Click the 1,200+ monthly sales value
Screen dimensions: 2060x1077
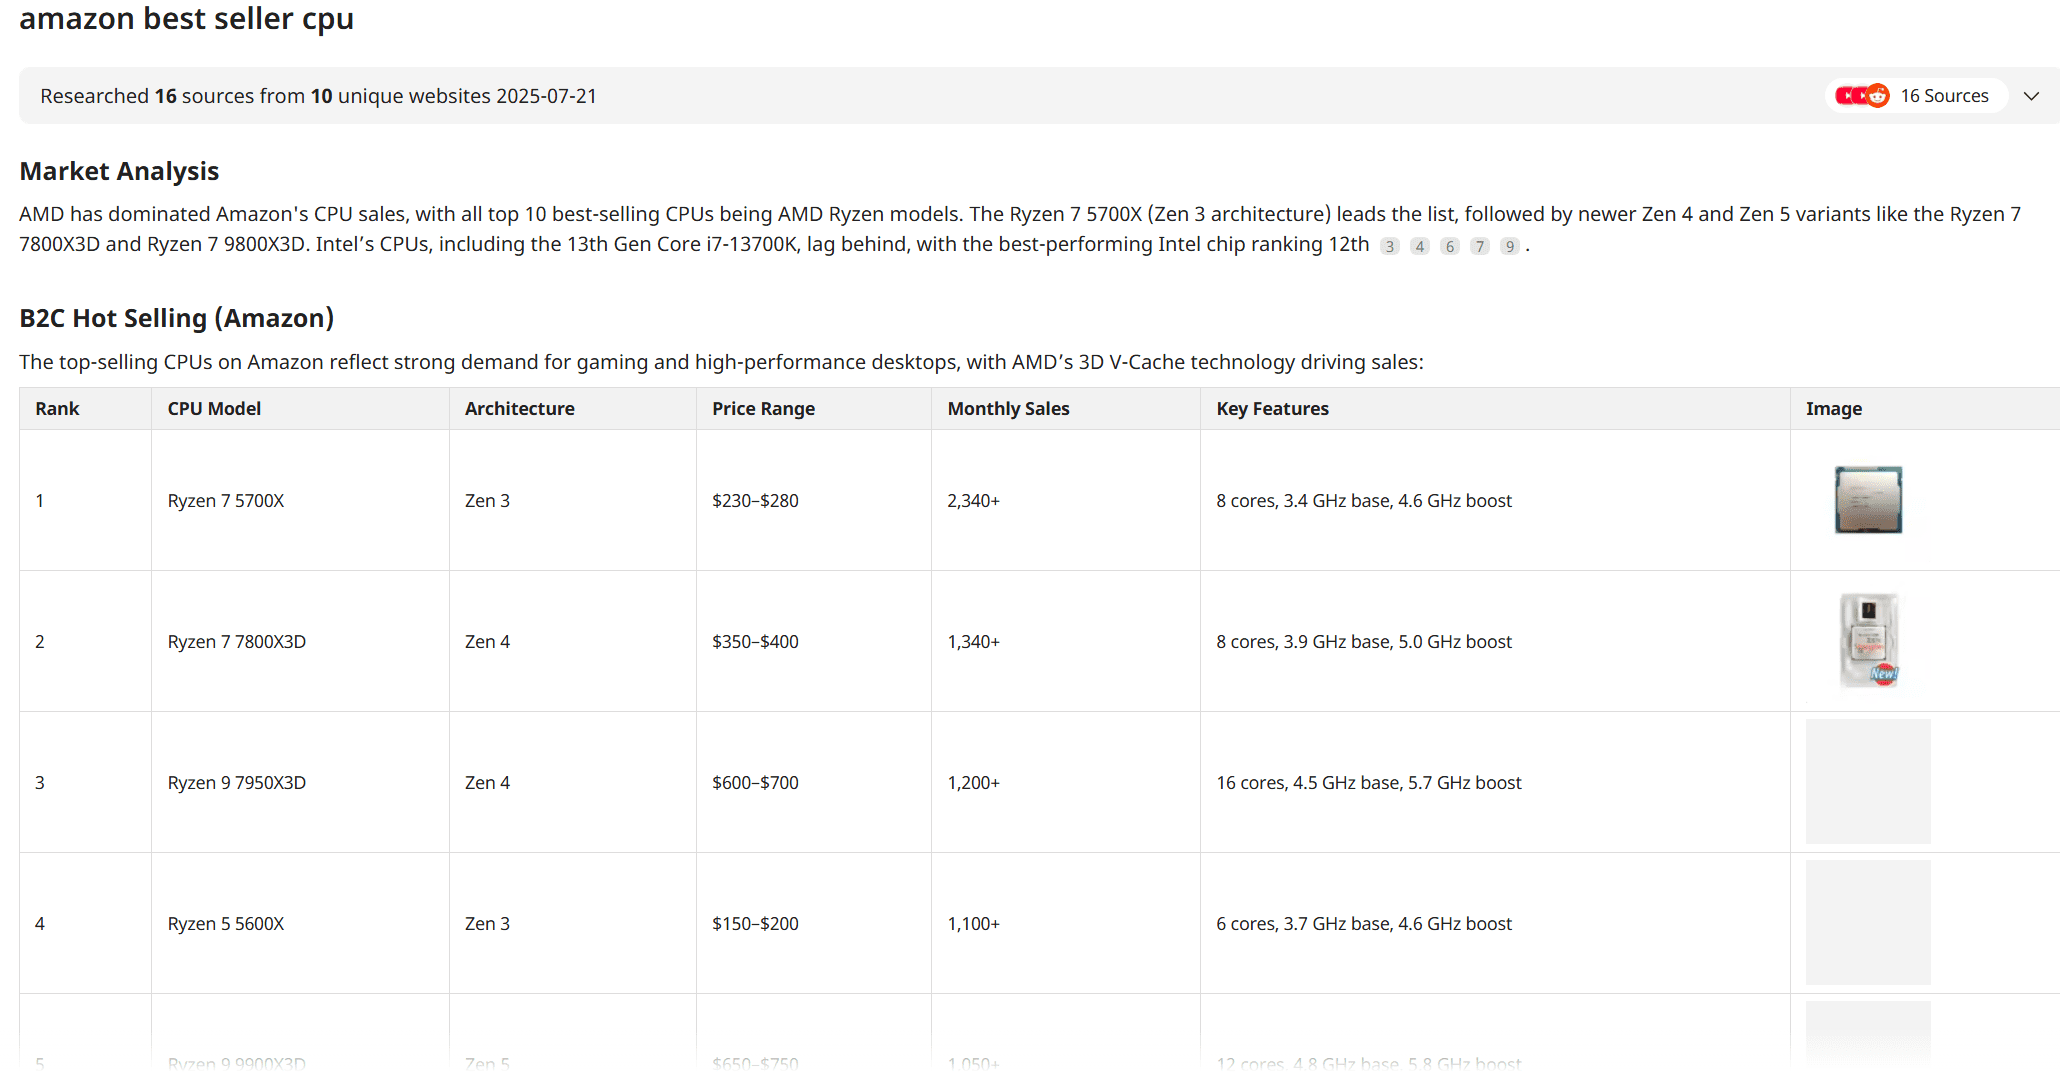tap(973, 783)
